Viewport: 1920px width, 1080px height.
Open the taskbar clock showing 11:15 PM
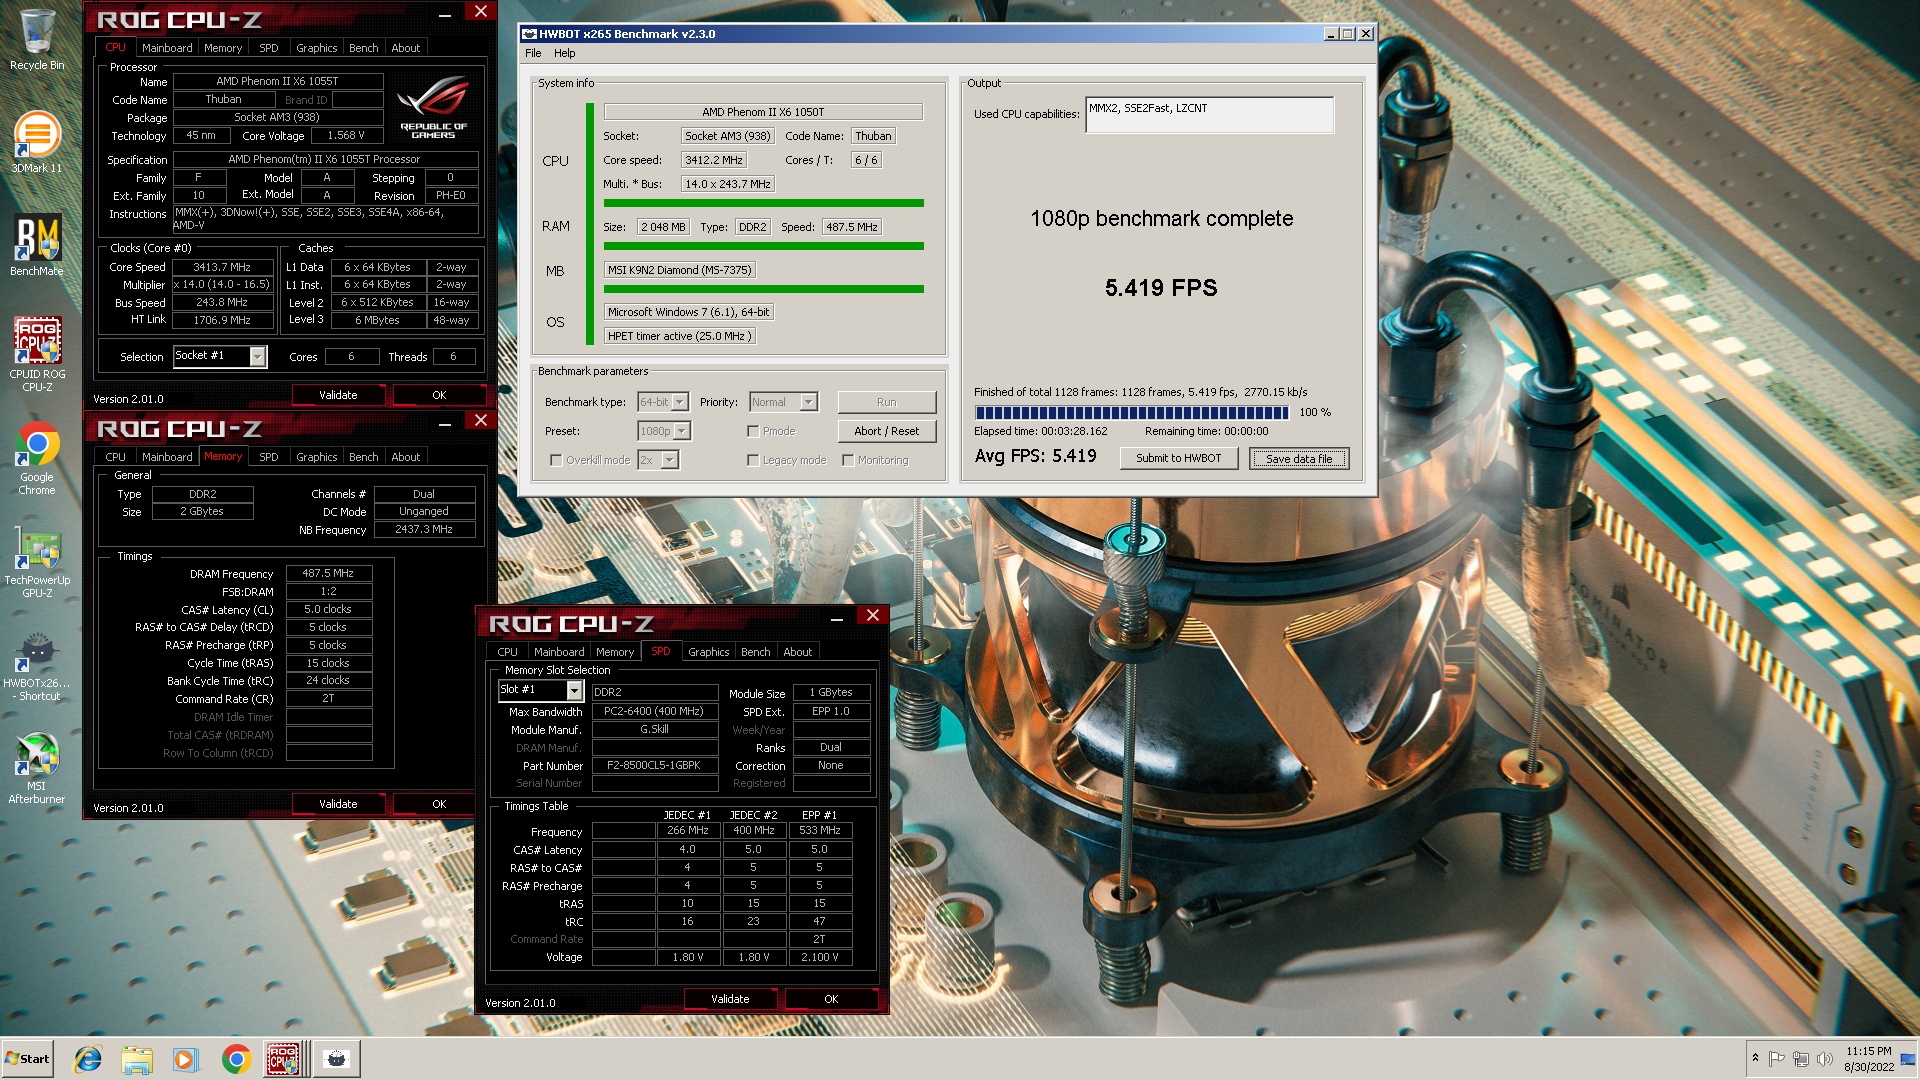[1869, 1059]
